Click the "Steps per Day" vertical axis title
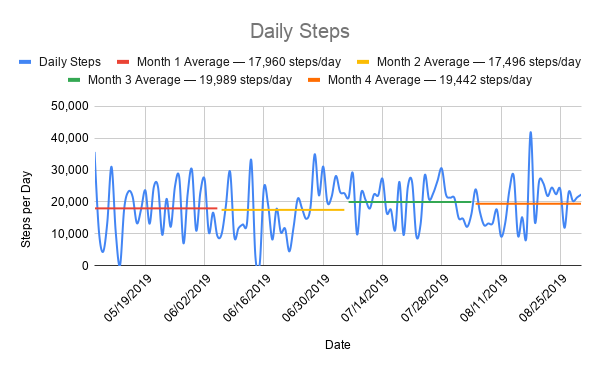This screenshot has height=371, width=600. click(26, 209)
